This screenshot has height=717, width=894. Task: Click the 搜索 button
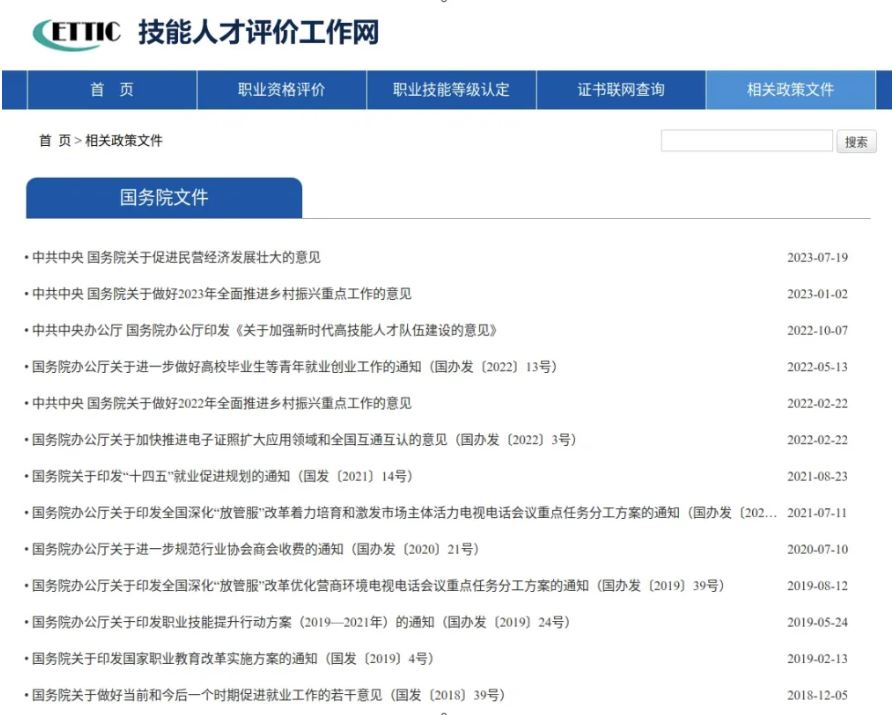(856, 141)
